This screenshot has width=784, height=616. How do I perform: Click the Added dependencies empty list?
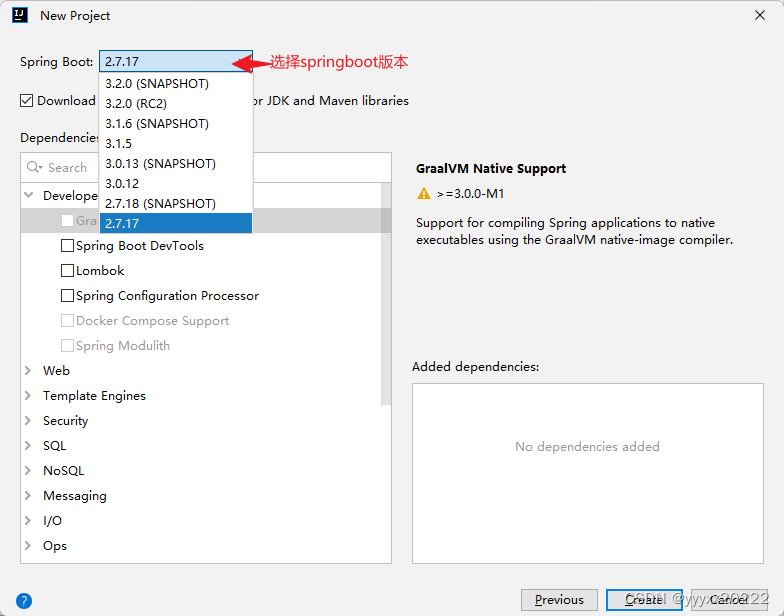point(588,474)
